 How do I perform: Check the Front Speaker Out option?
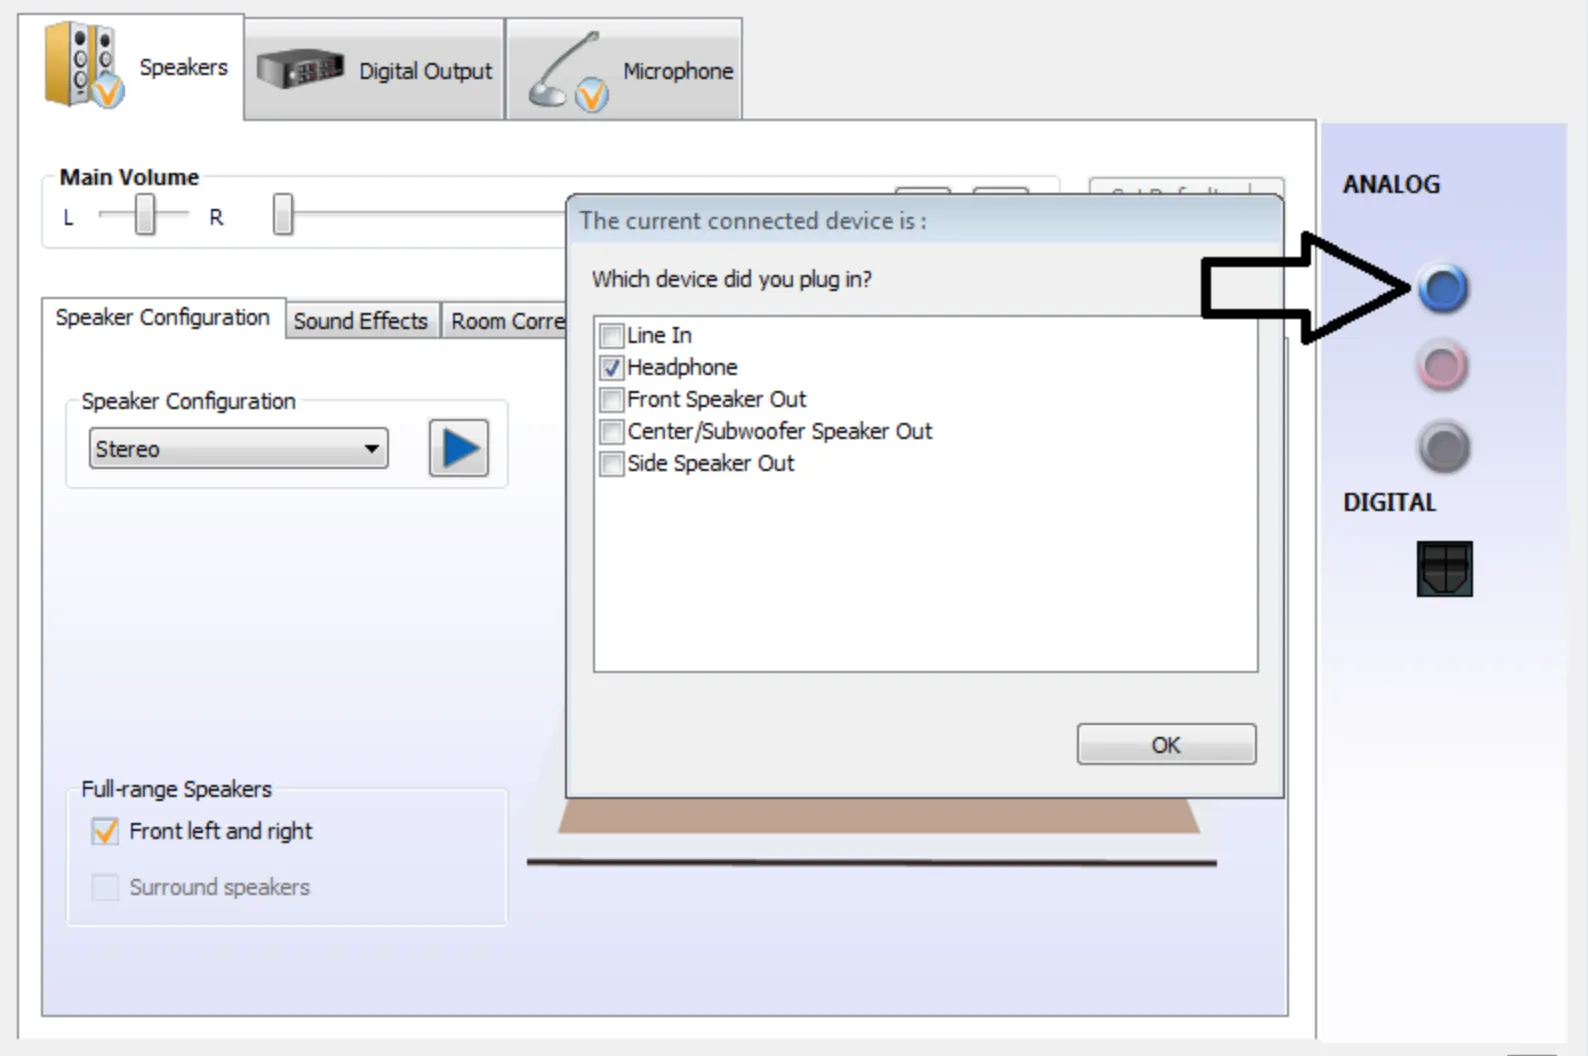pyautogui.click(x=612, y=399)
